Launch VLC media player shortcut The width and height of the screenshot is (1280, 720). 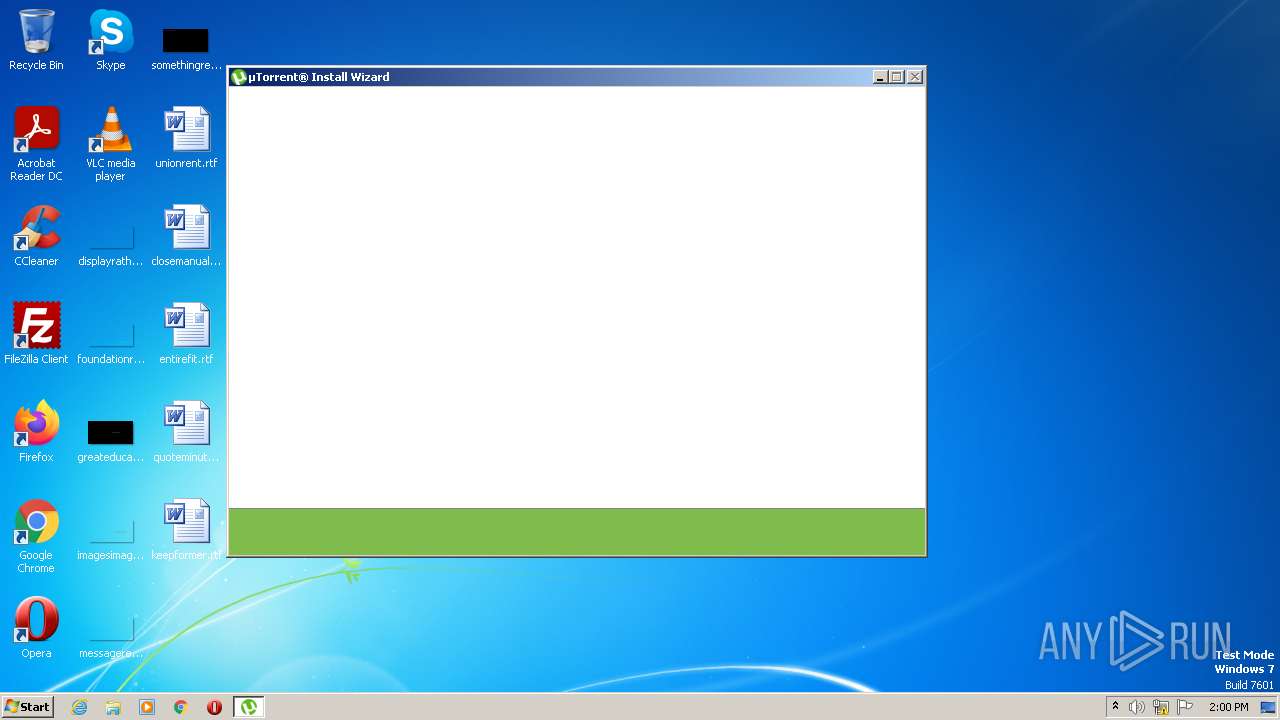(x=111, y=144)
